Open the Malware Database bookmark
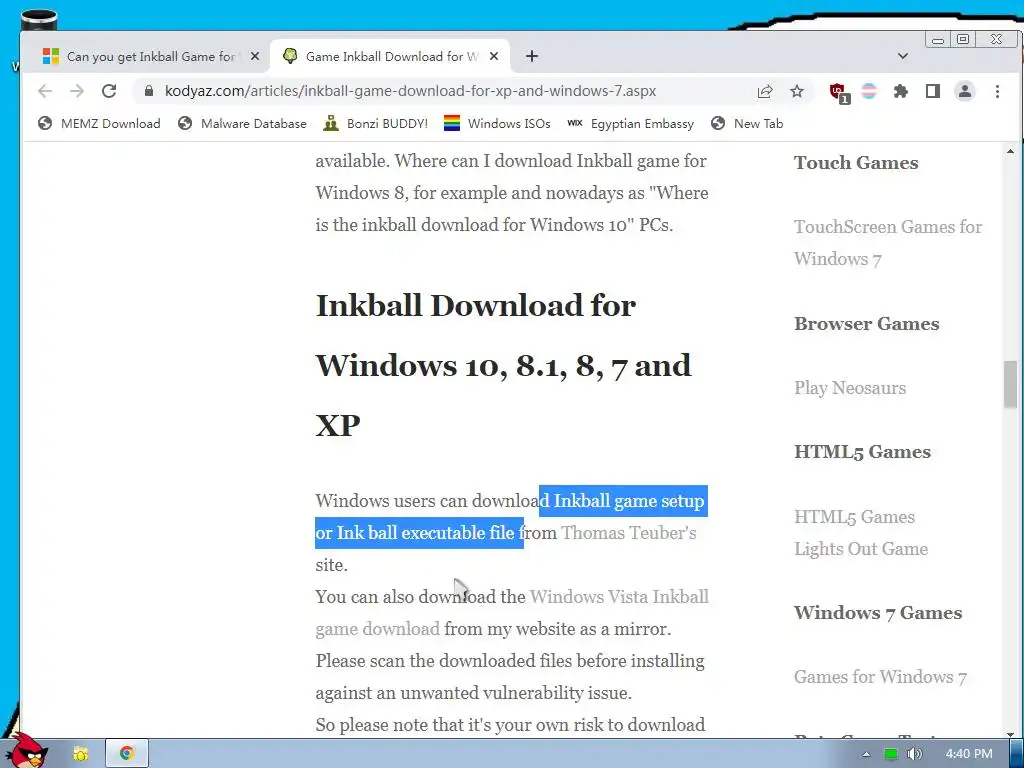 click(x=242, y=123)
